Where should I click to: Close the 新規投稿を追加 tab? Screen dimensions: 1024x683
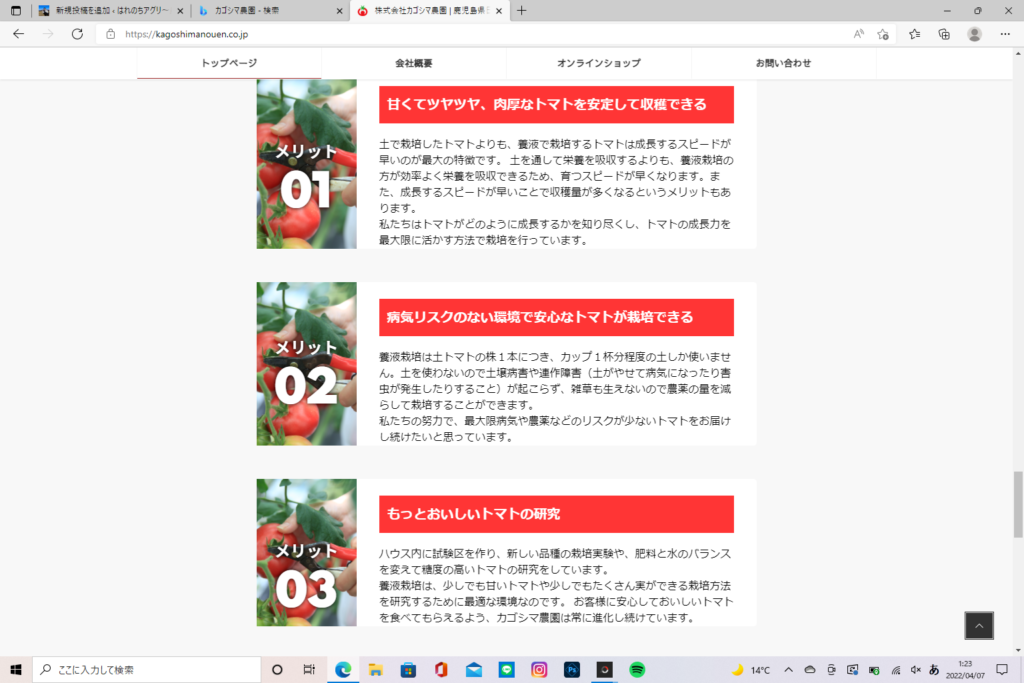click(x=180, y=10)
